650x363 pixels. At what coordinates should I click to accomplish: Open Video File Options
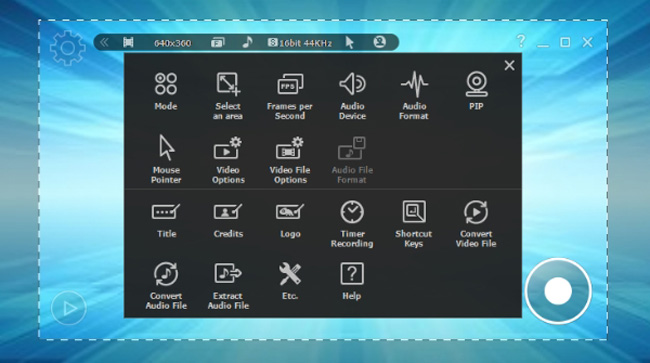tap(290, 160)
